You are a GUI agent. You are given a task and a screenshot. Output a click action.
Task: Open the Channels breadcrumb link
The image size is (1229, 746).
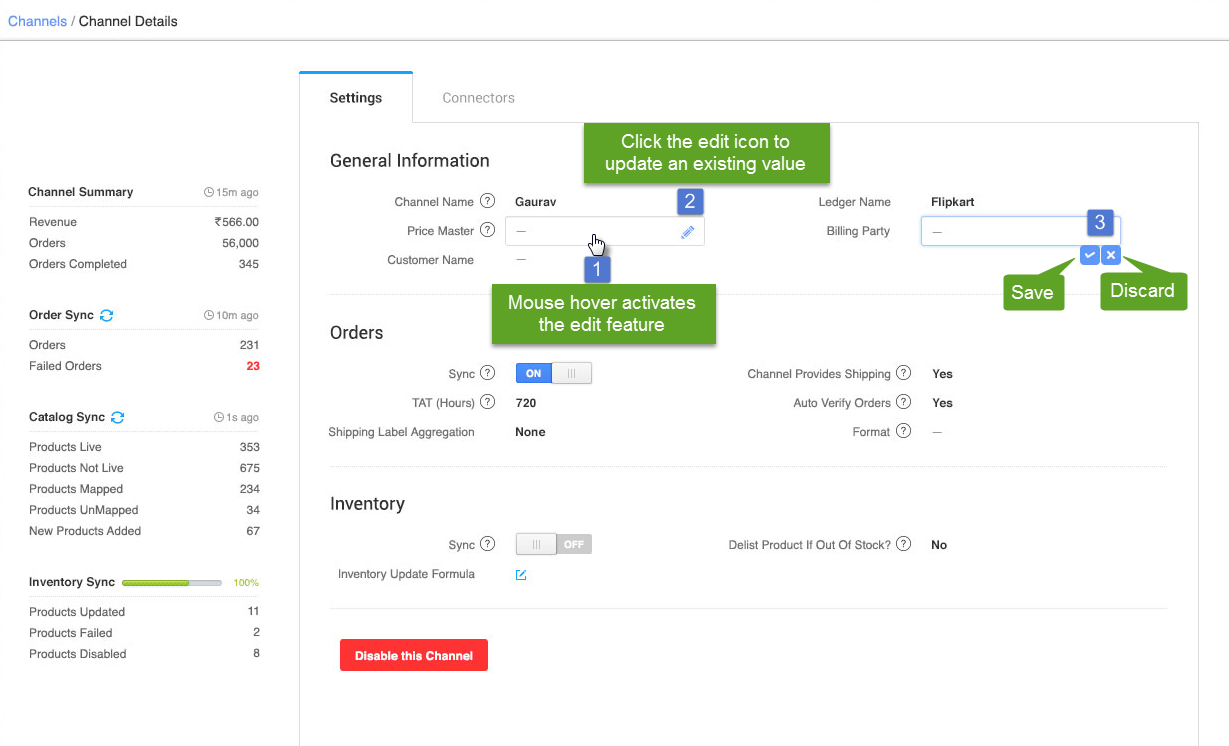tap(37, 20)
